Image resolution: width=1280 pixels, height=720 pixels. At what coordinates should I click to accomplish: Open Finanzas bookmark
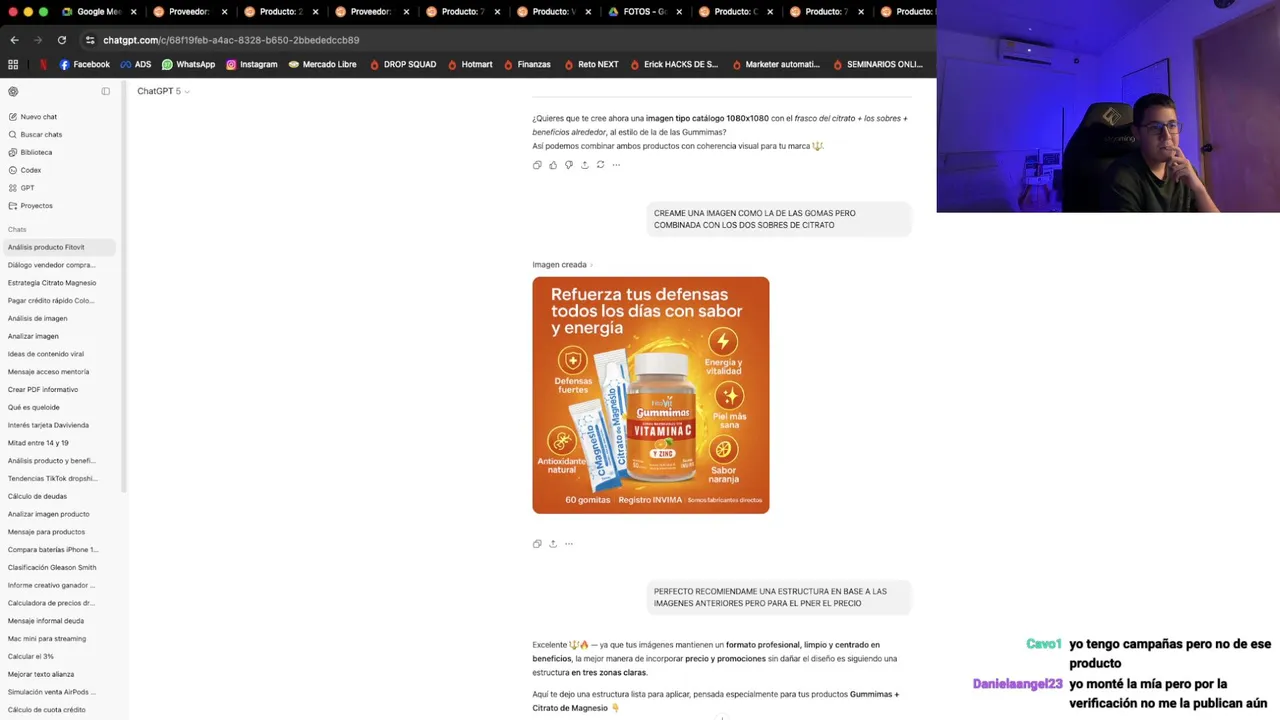527,64
